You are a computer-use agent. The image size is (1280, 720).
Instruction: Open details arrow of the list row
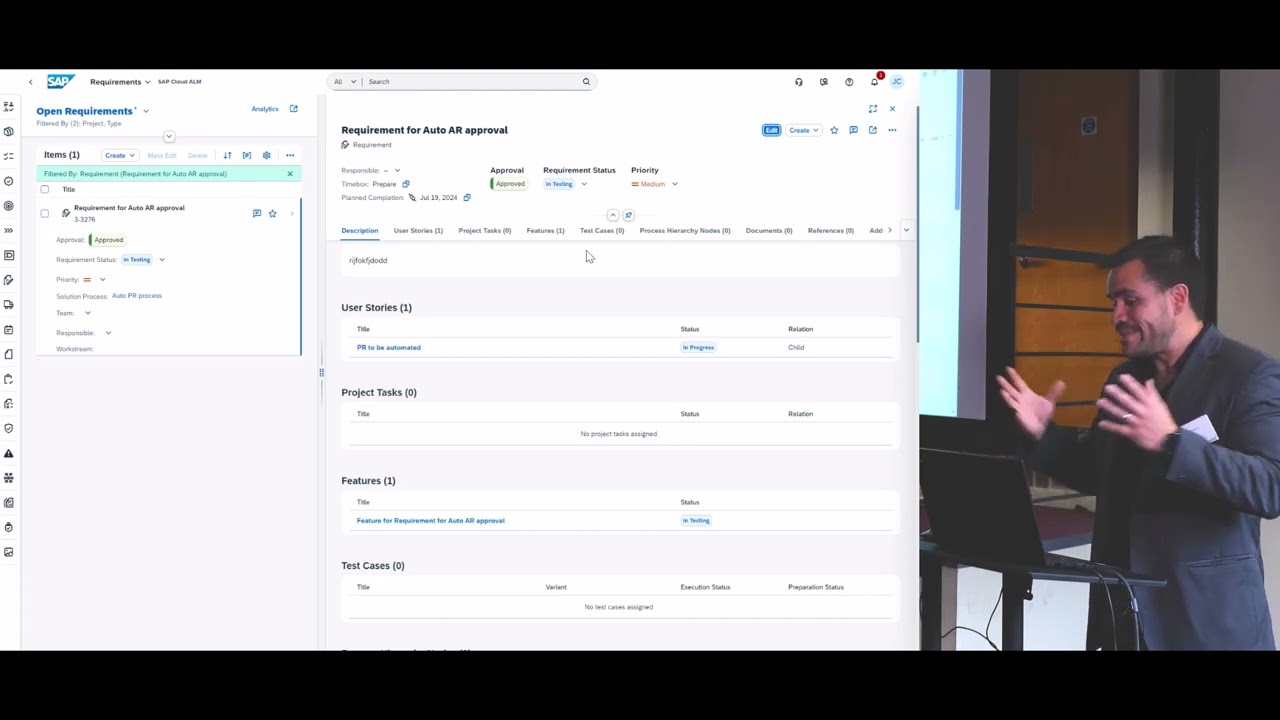click(292, 213)
